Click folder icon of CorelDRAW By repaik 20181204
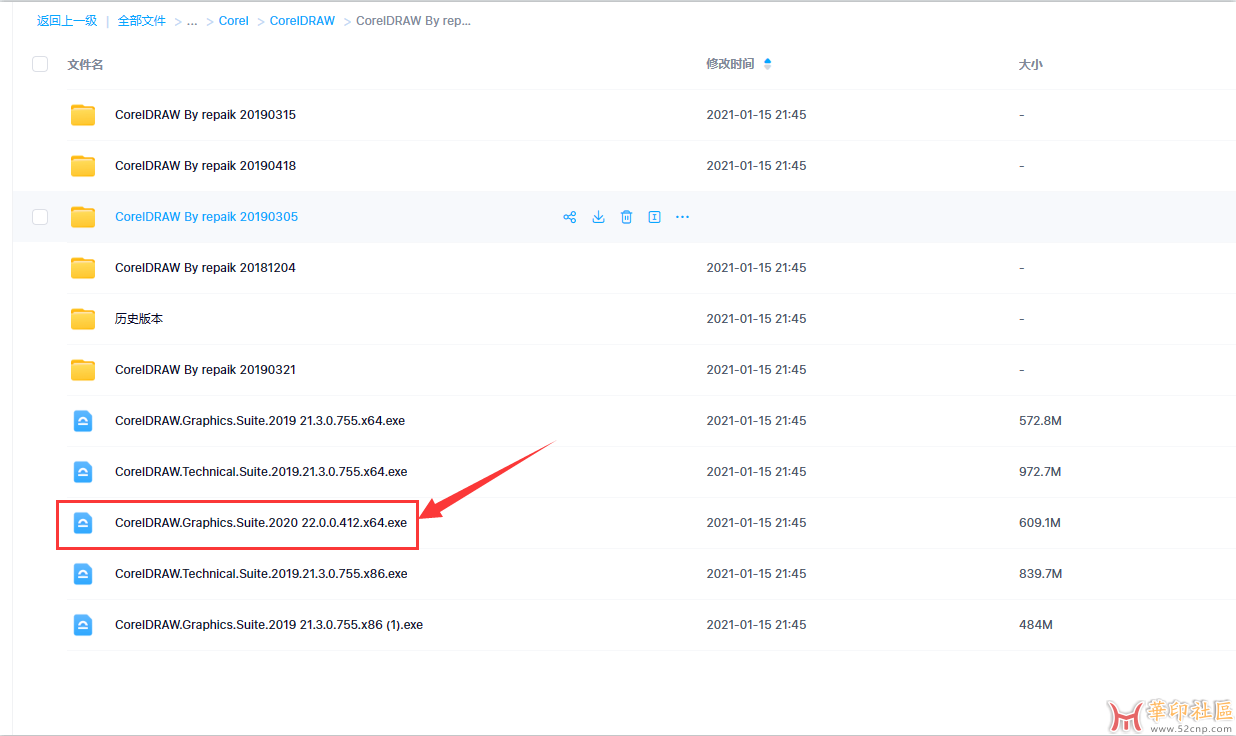This screenshot has width=1236, height=736. 83,268
